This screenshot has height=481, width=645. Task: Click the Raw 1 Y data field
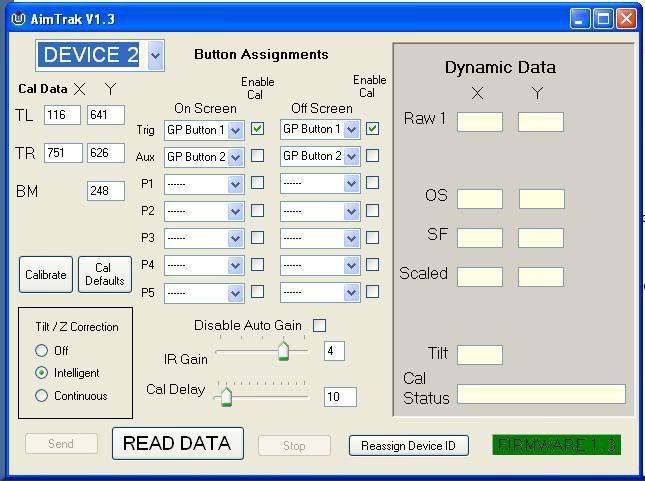coord(541,122)
